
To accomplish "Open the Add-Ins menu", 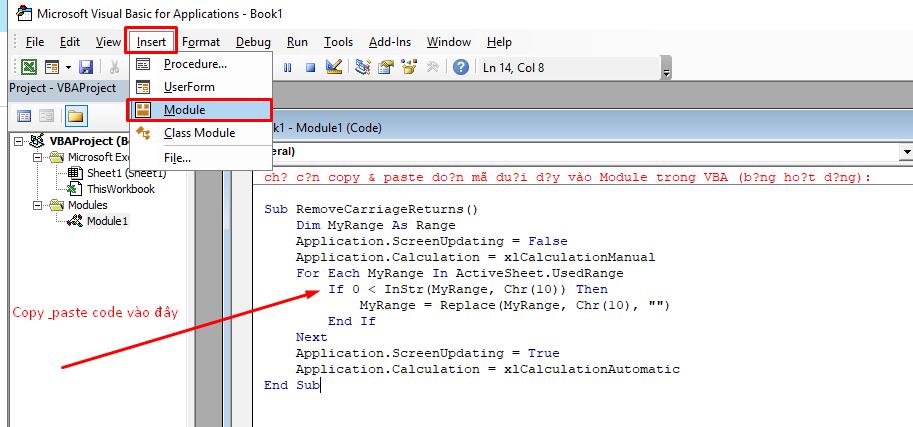I will click(390, 42).
